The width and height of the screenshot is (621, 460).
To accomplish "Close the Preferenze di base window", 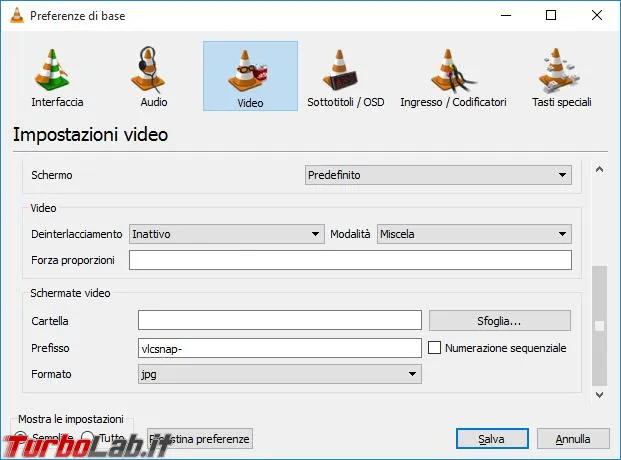I will [597, 15].
